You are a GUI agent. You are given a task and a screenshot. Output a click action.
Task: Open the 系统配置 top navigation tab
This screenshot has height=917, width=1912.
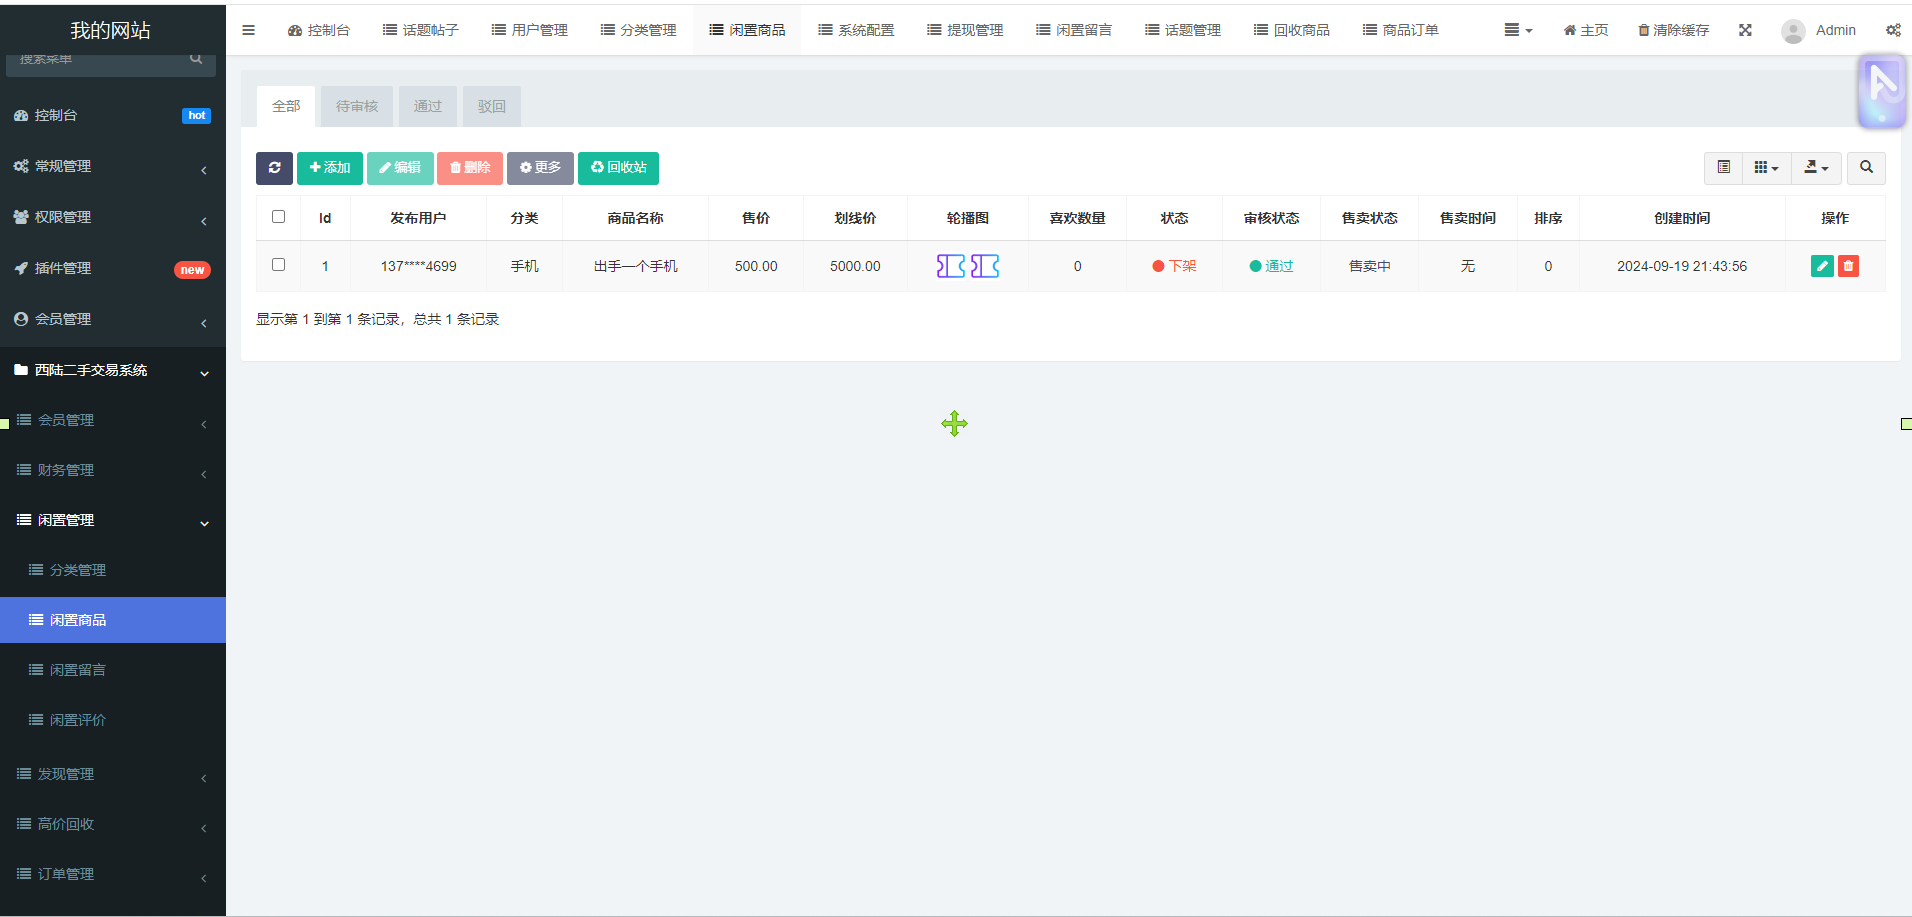tap(857, 30)
